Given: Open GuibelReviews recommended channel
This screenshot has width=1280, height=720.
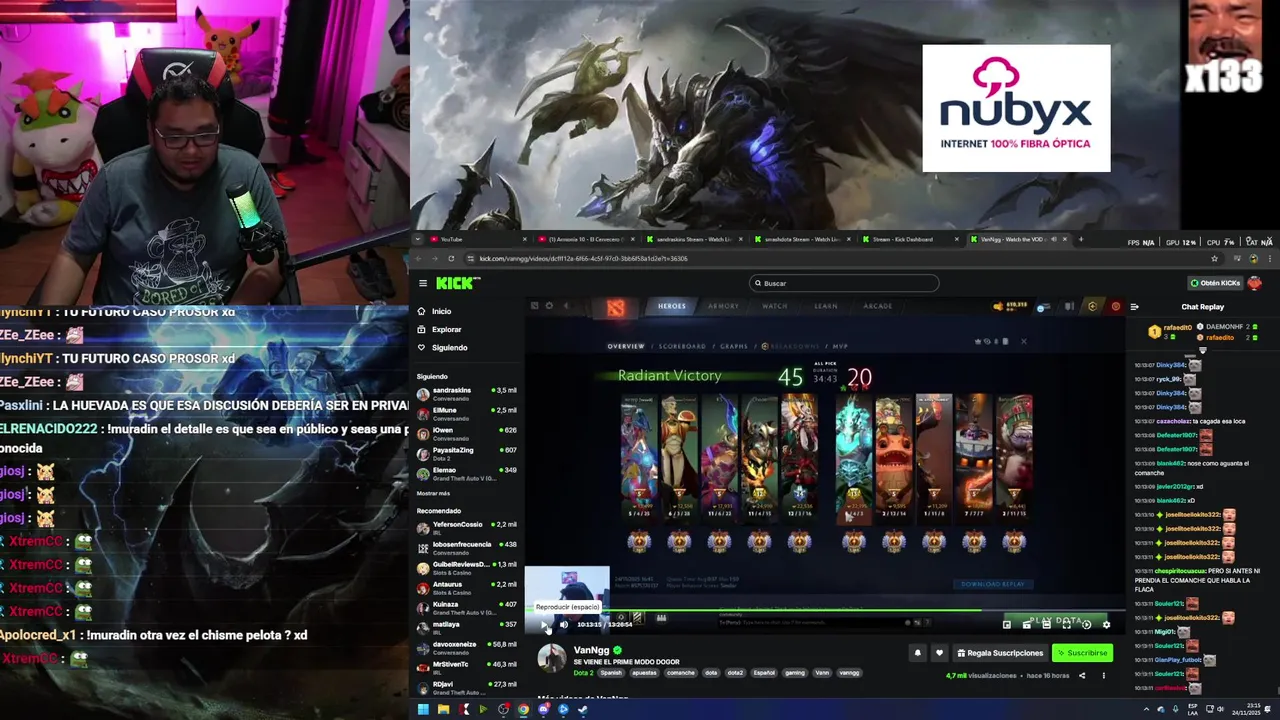Looking at the screenshot, I should coord(466,567).
